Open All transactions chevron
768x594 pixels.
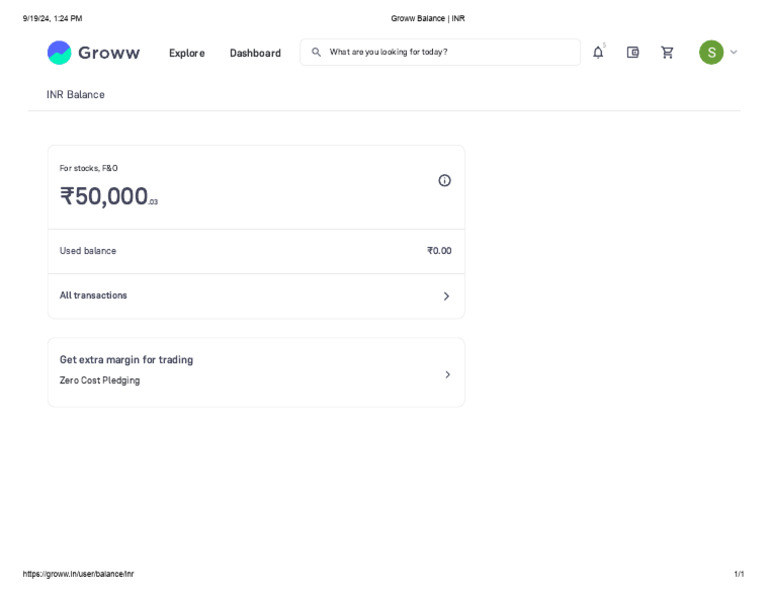tap(446, 296)
